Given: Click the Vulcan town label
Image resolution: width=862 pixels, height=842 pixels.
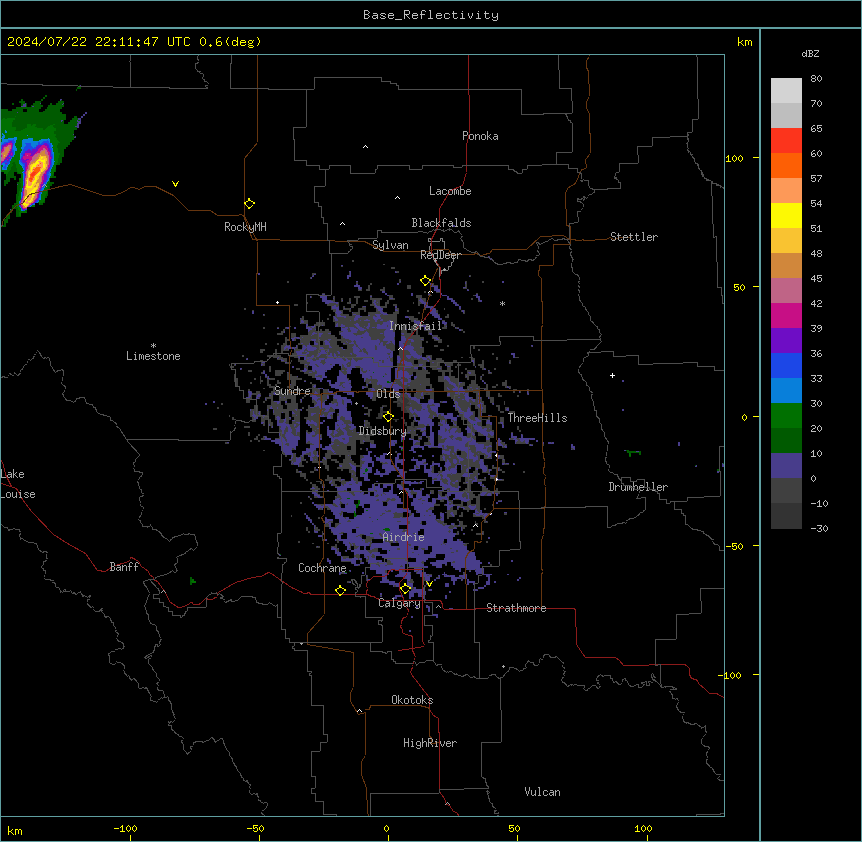Looking at the screenshot, I should 543,792.
